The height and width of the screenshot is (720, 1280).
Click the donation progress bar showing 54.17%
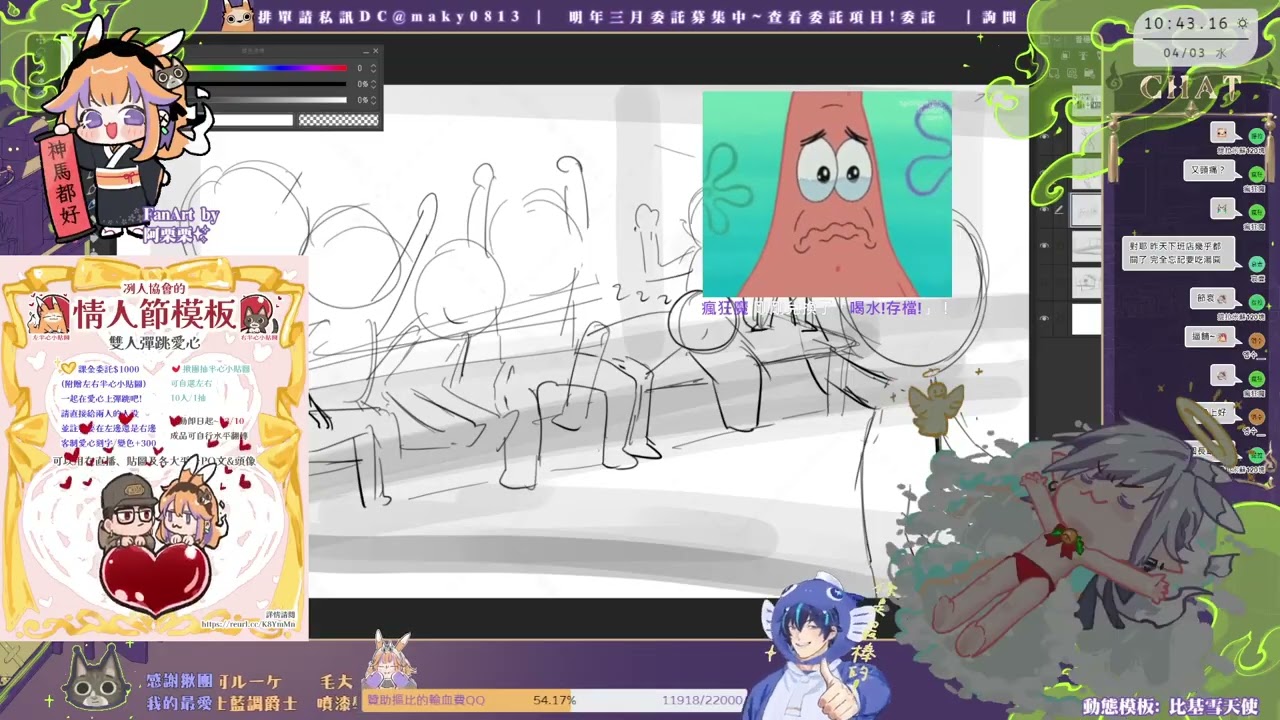554,701
